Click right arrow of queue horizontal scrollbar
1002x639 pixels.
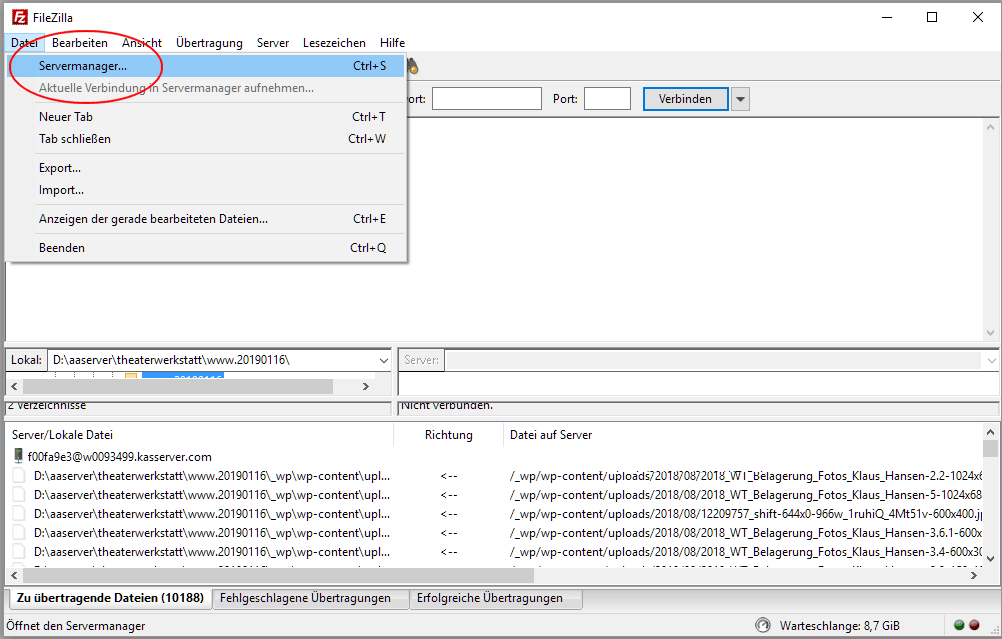point(974,575)
